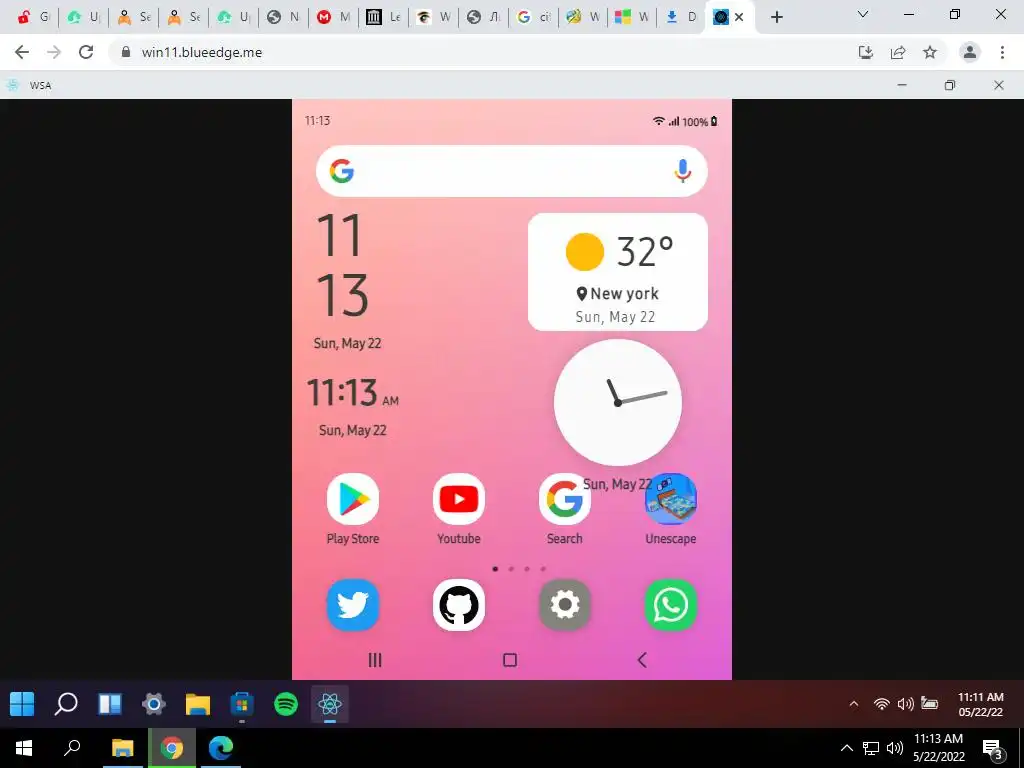
Task: Click the battery icon in the Windows 11 tray
Action: click(929, 703)
